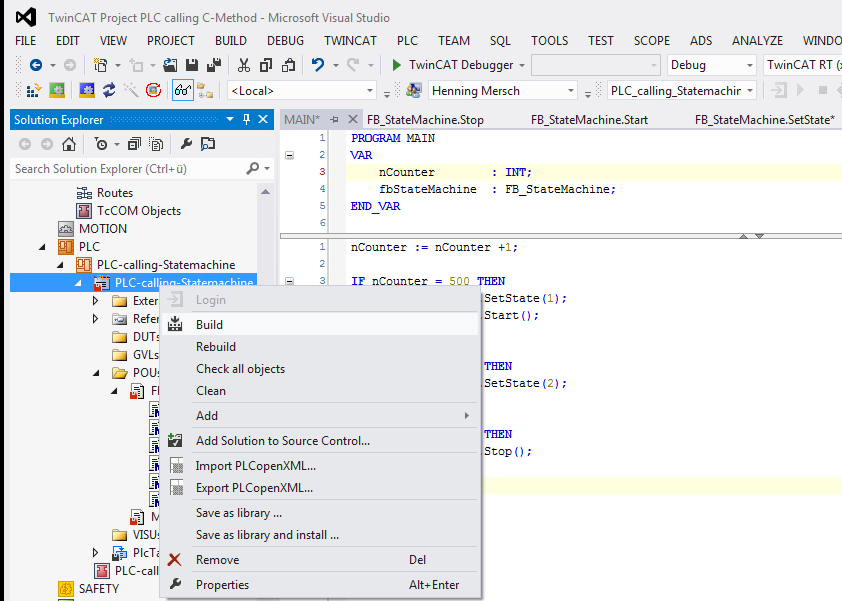Click the Paste clipboard icon
842x601 pixels.
pos(288,65)
